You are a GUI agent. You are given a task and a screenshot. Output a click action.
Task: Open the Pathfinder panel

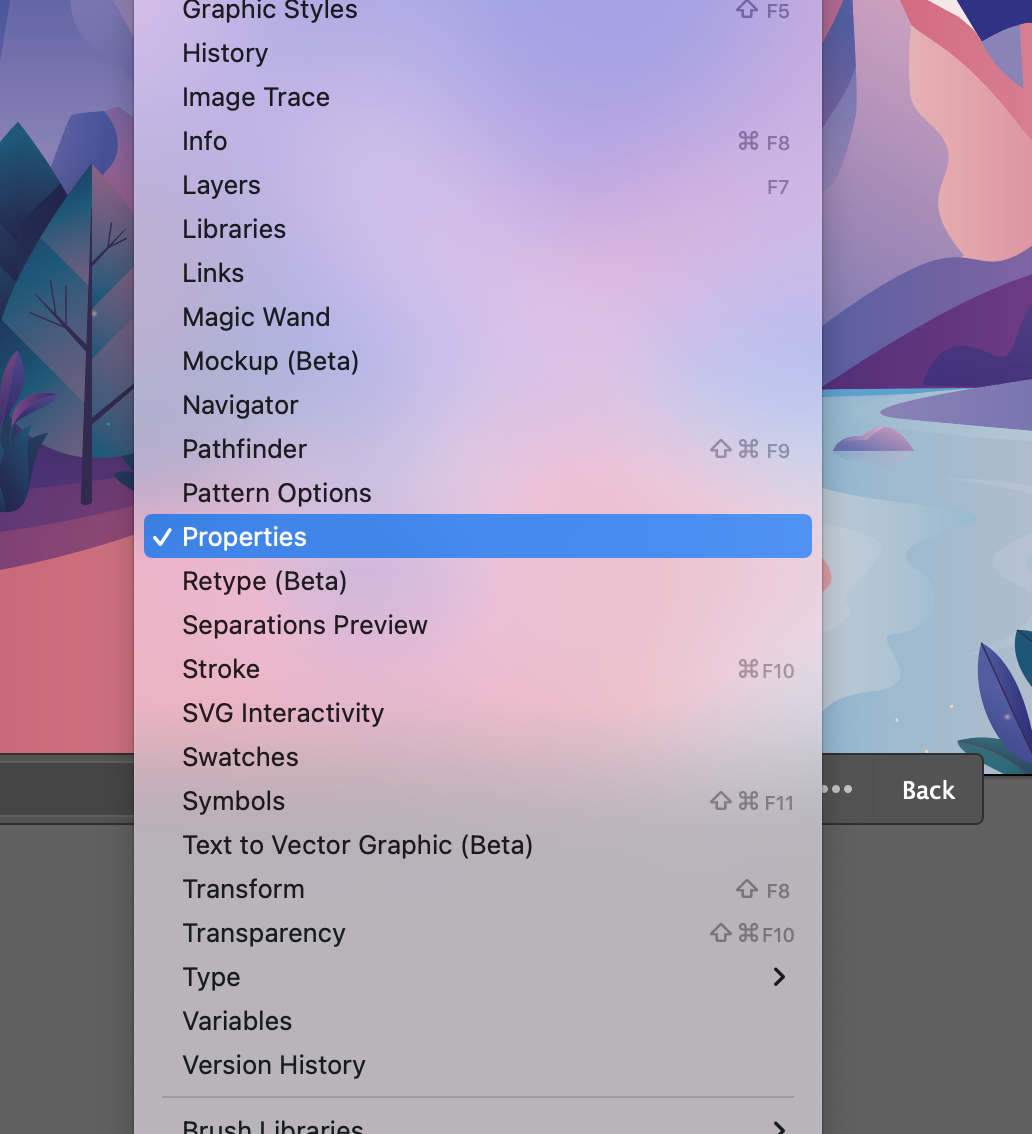[x=244, y=449]
